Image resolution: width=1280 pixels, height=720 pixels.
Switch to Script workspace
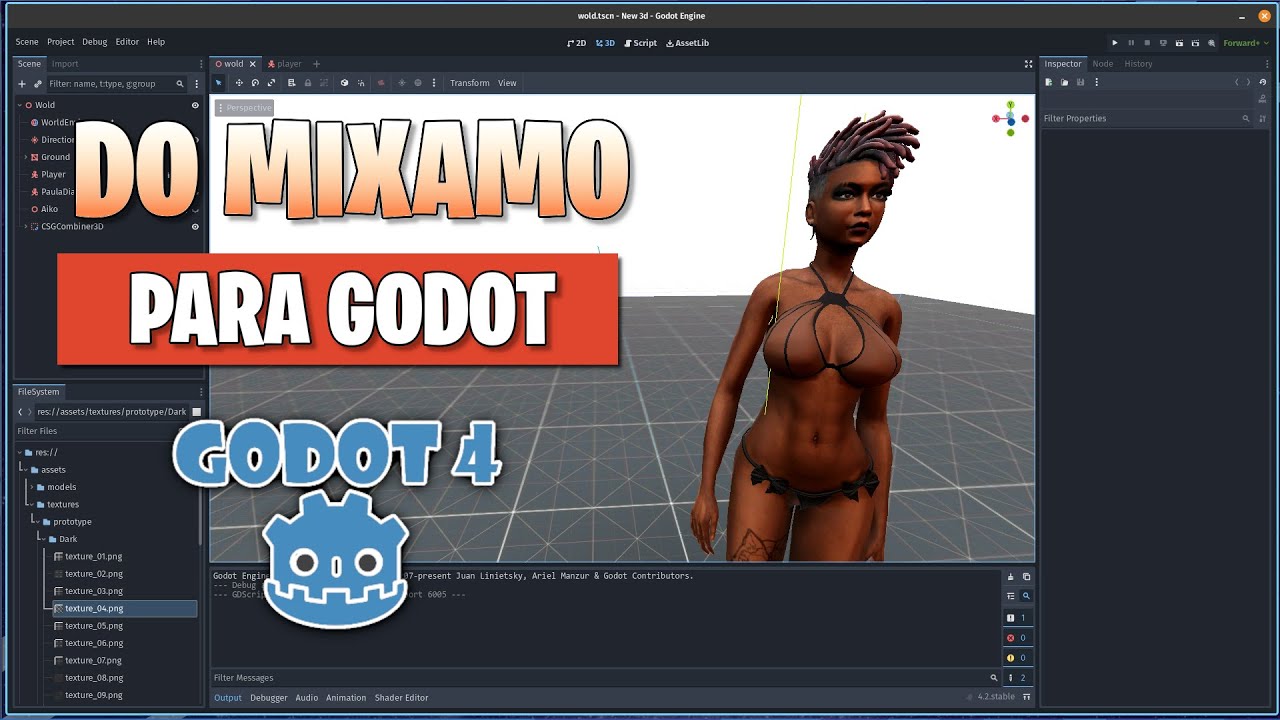640,43
